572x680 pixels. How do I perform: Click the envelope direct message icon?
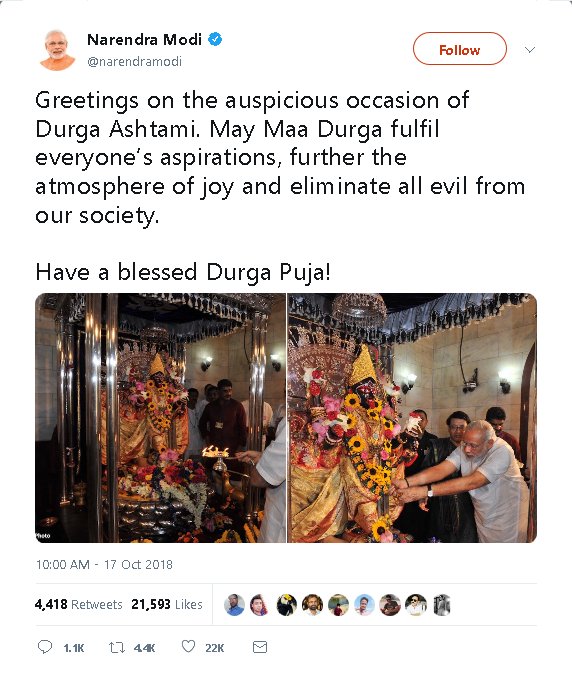pos(260,647)
